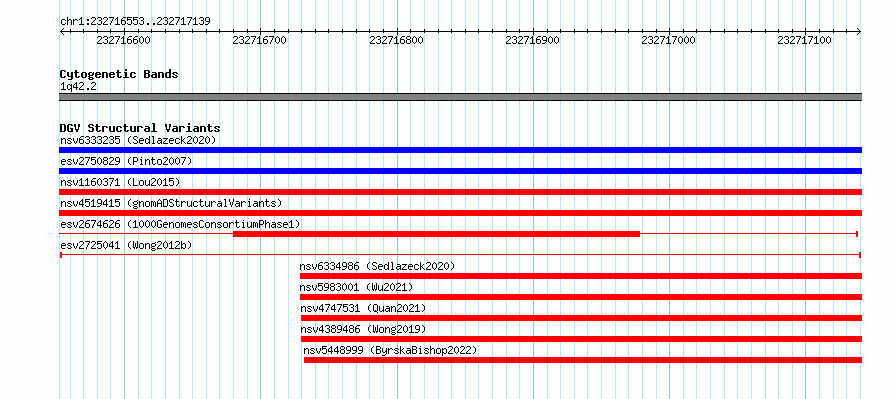Click the nsv6333235 (Sedlazeck2020) blue variant bar
The image size is (890, 399).
(x=460, y=150)
